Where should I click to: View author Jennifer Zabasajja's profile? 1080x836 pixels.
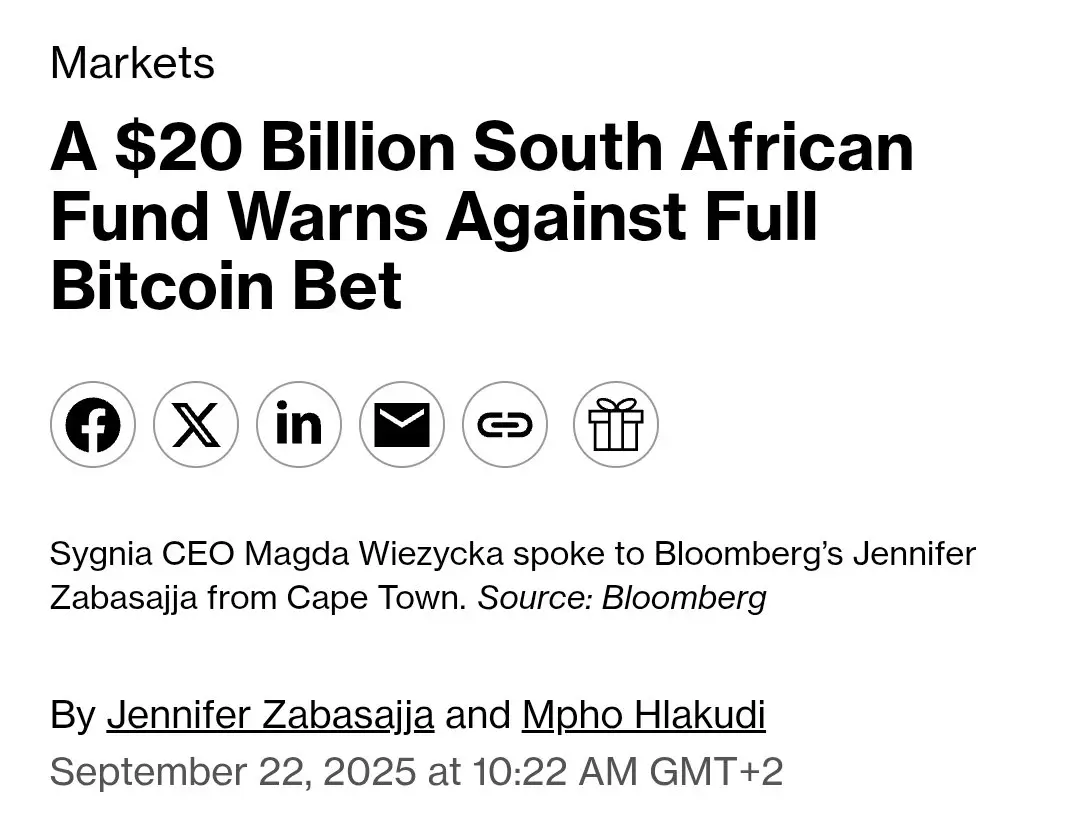coord(270,715)
